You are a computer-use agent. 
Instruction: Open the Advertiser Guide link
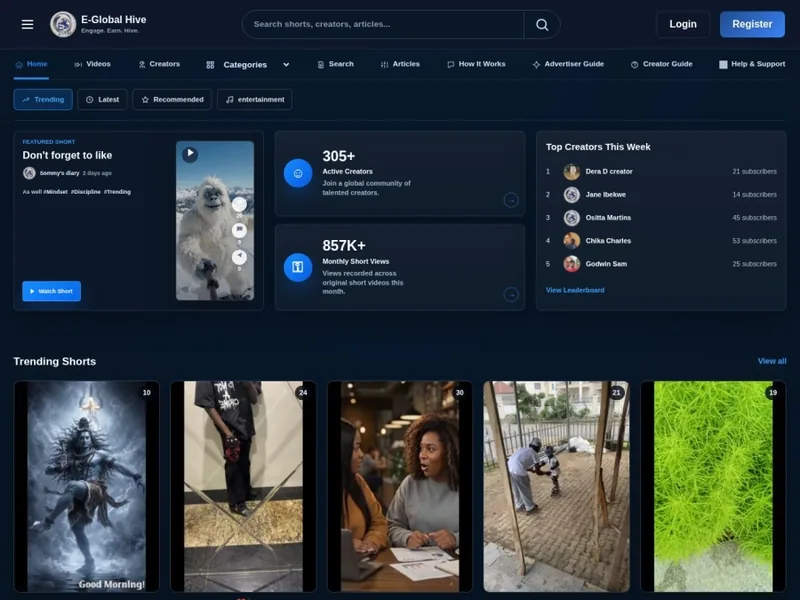[568, 64]
